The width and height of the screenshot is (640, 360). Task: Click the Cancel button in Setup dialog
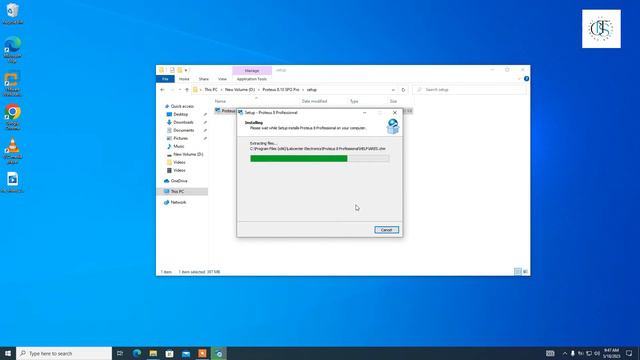pos(386,230)
